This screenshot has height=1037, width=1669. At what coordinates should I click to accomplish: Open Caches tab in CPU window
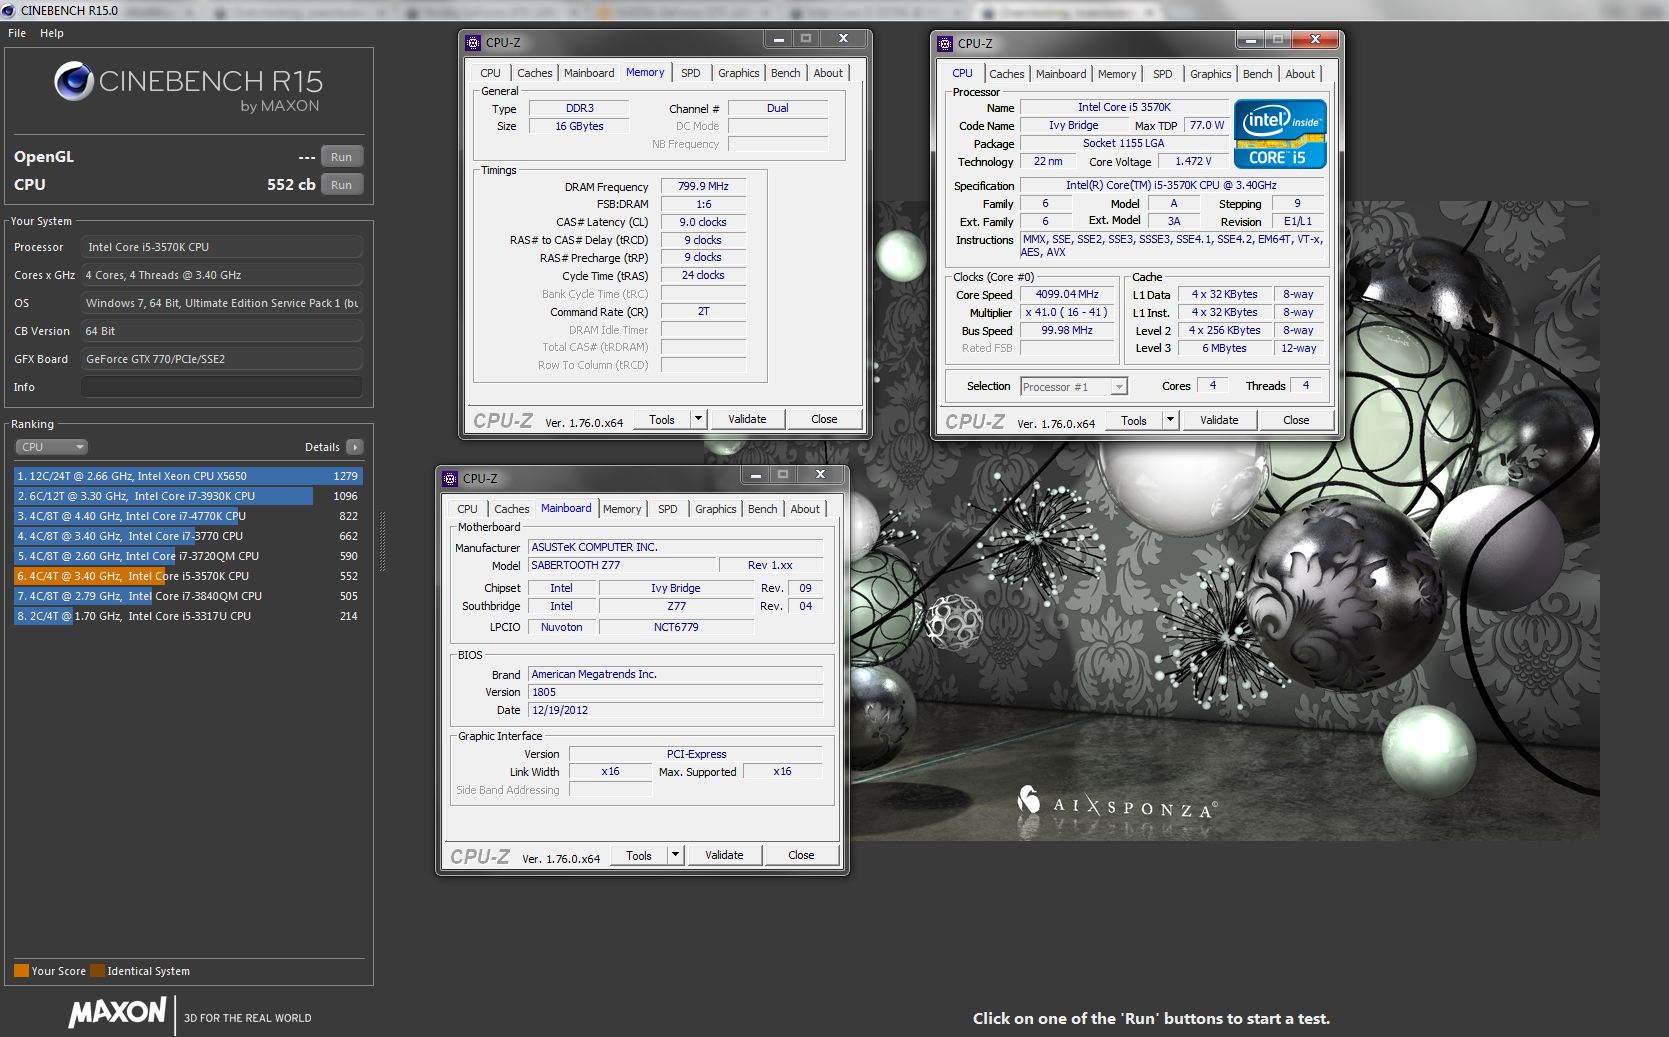pos(1007,74)
